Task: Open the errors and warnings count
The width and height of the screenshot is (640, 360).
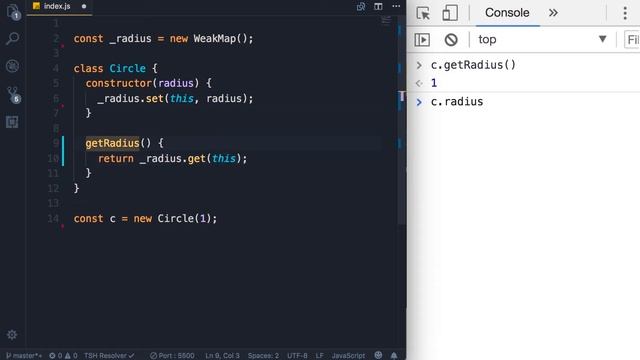Action: tap(63, 356)
